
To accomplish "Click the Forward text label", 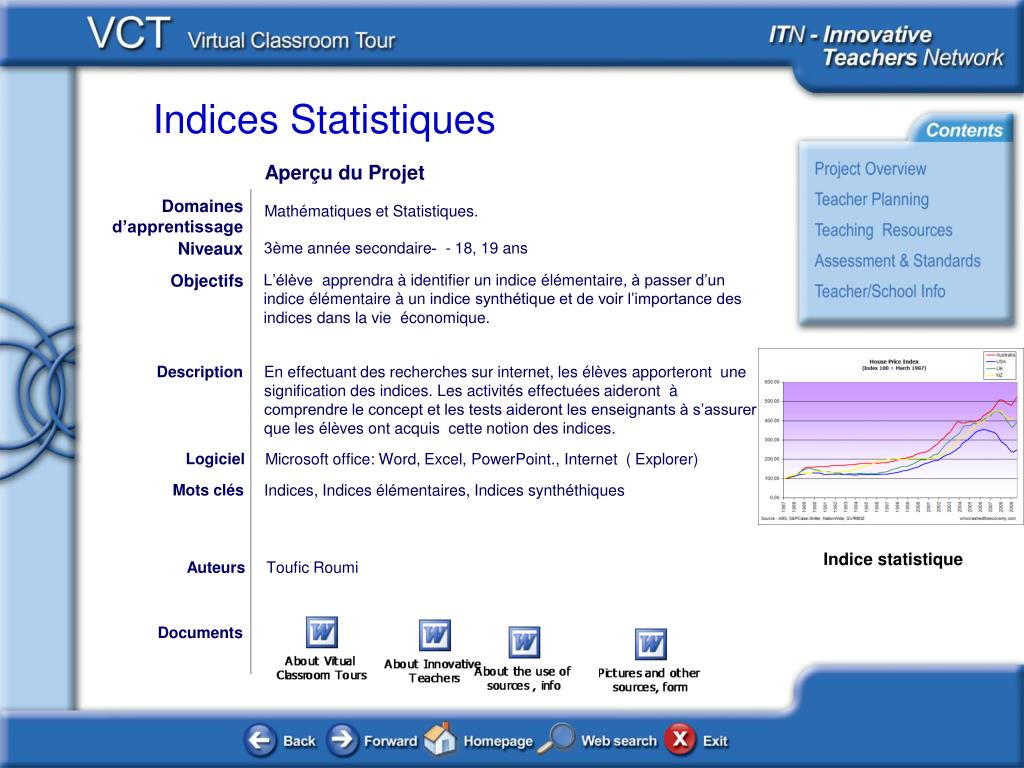I will coord(391,741).
